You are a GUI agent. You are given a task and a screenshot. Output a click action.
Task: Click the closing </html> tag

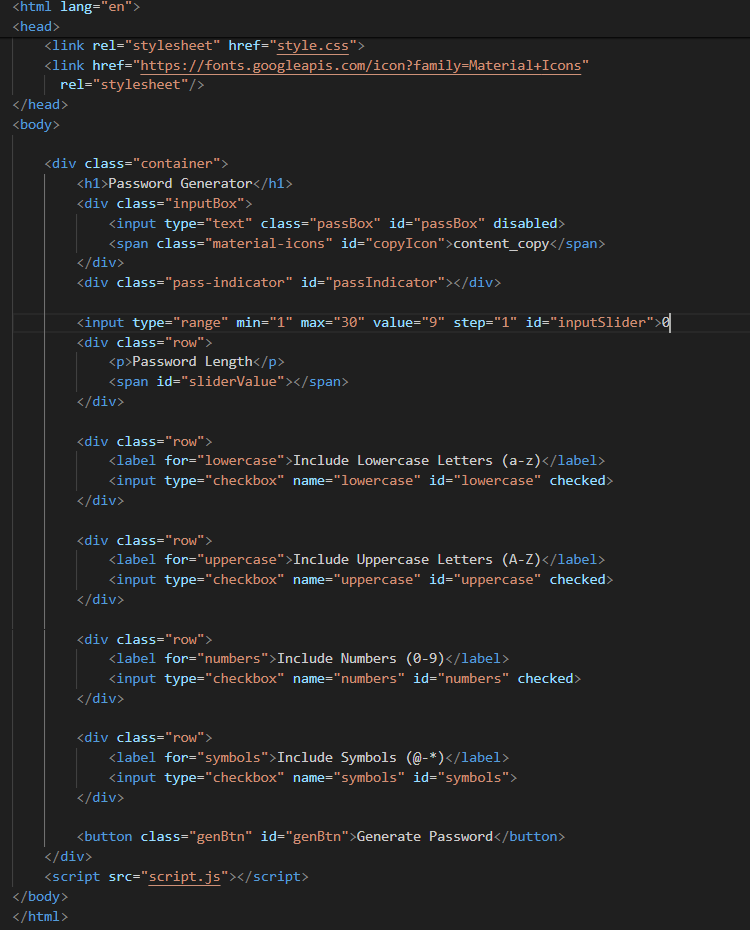40,916
